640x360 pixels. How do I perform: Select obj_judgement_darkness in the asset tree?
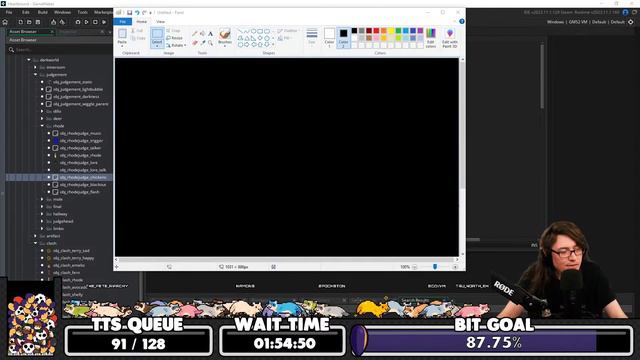click(x=76, y=97)
